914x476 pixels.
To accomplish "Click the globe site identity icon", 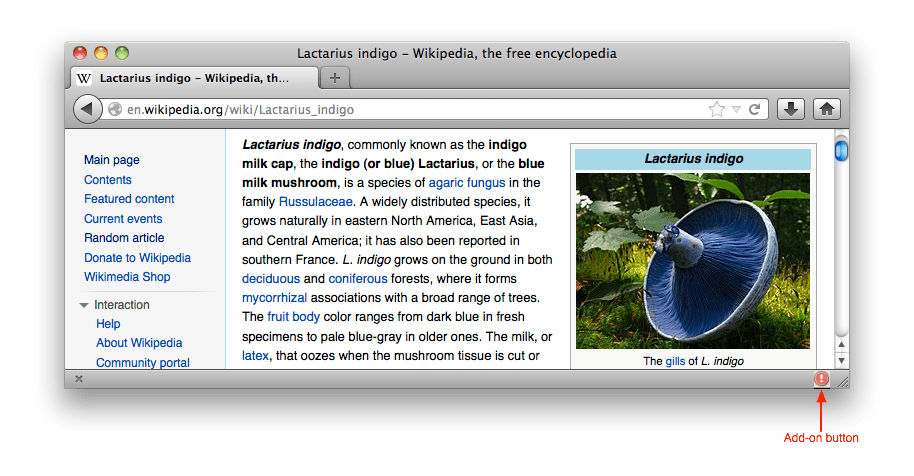I will point(115,109).
